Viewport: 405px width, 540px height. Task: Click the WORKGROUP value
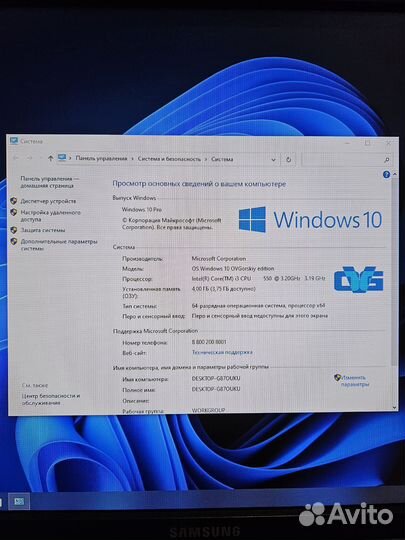click(208, 410)
